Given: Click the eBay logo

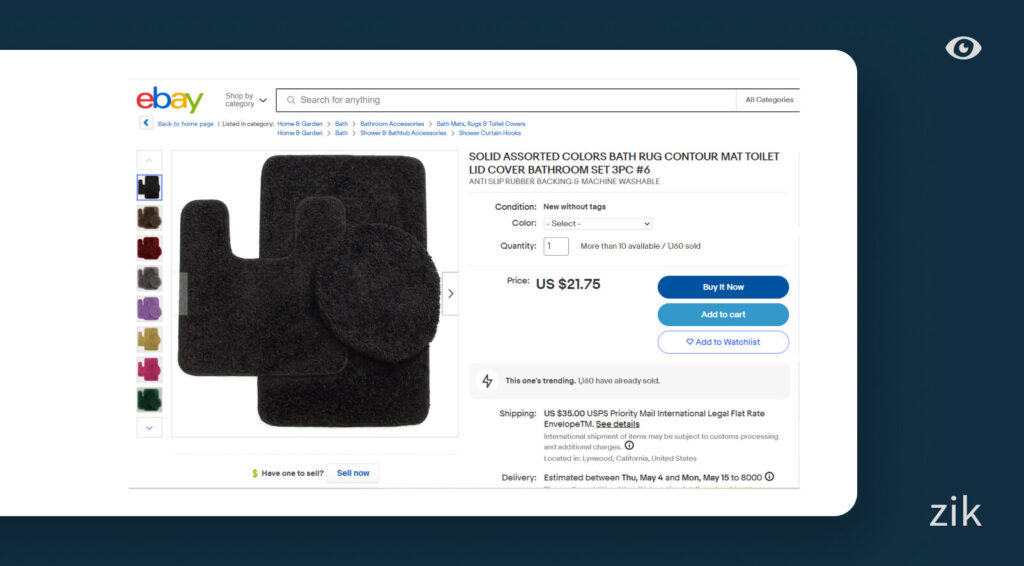Looking at the screenshot, I should tap(170, 100).
